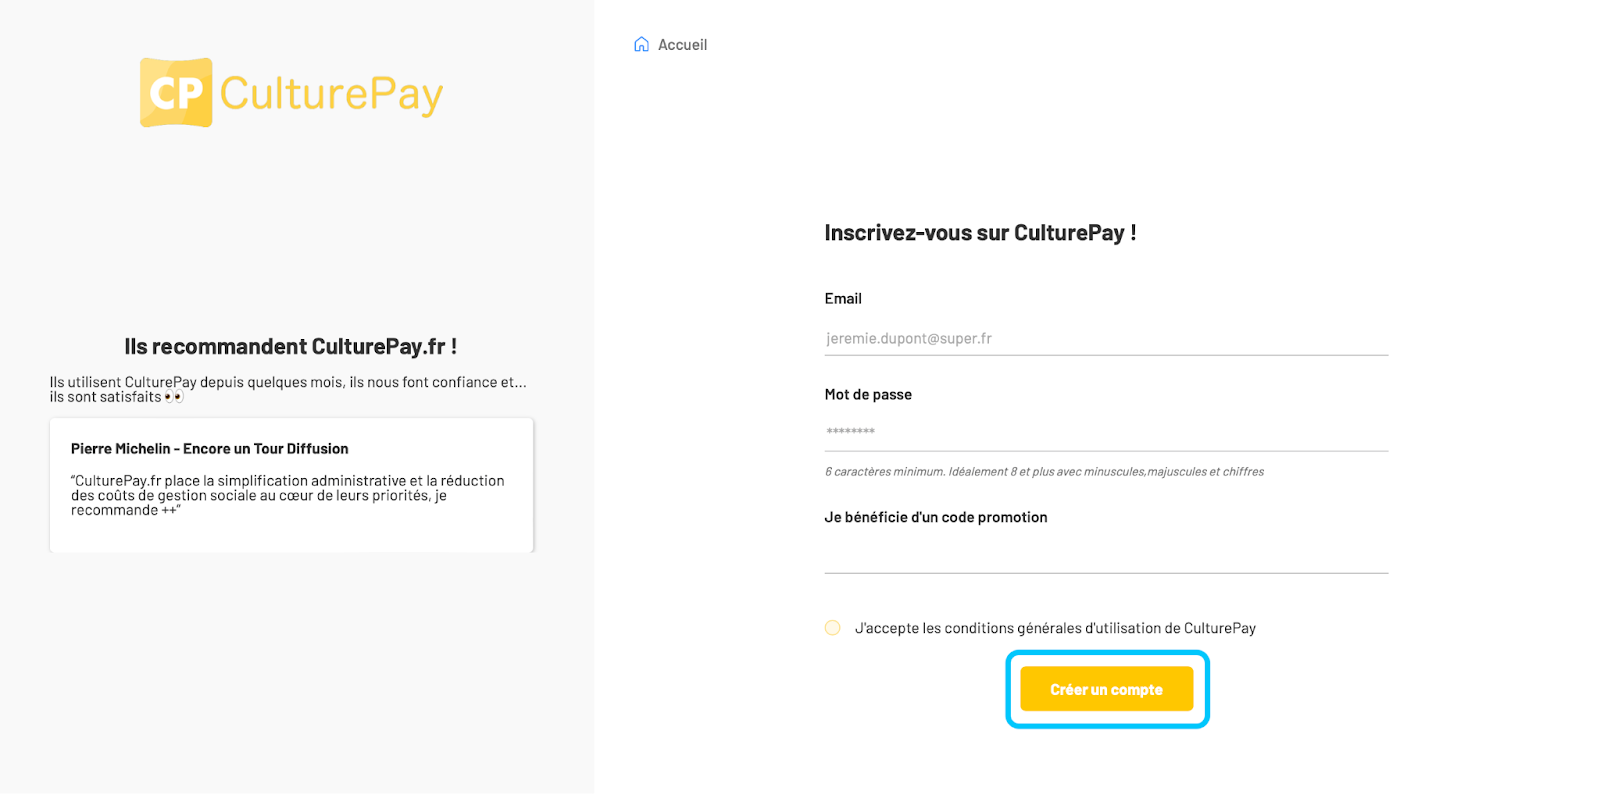Click the house icon beside Accueil

tap(641, 45)
